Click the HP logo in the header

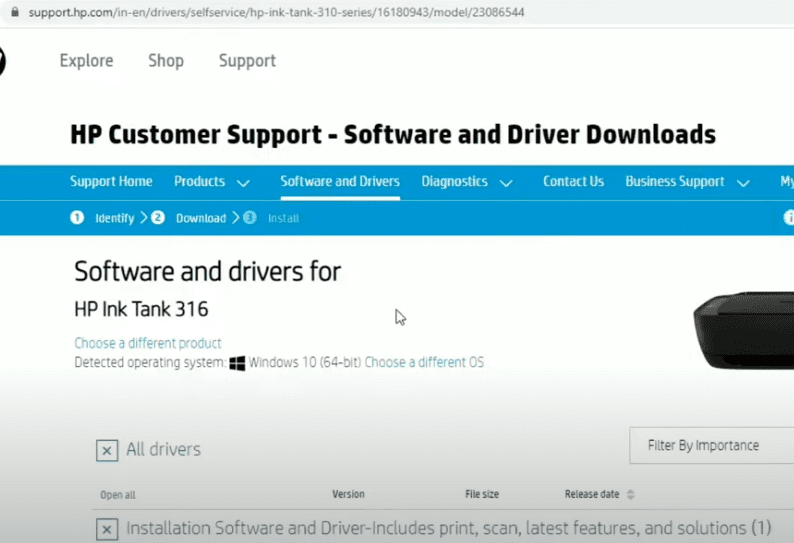(2, 61)
